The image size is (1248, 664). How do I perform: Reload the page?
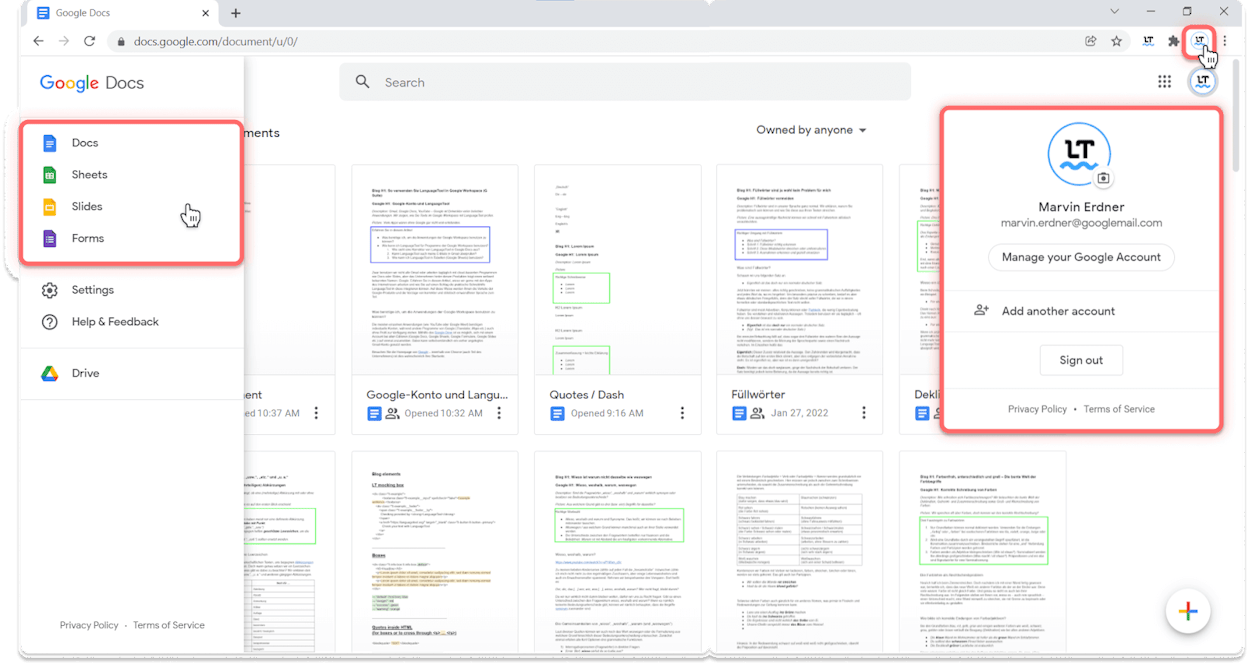89,41
